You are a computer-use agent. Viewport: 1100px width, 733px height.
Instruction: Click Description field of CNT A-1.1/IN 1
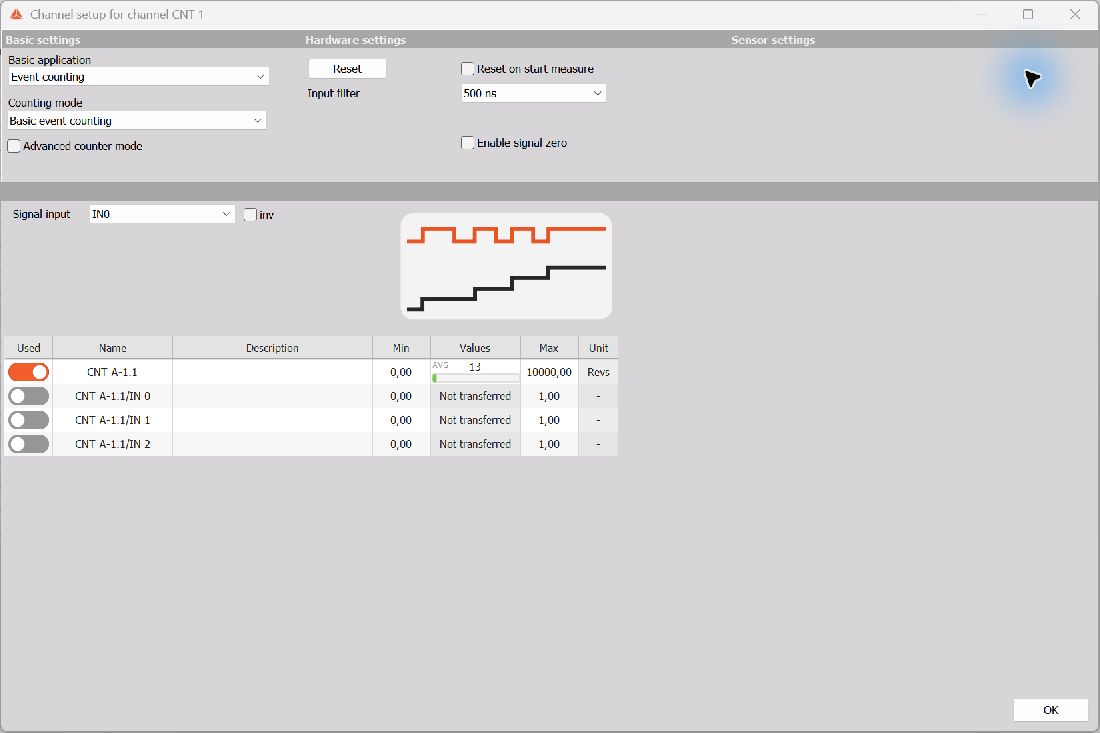tap(272, 420)
